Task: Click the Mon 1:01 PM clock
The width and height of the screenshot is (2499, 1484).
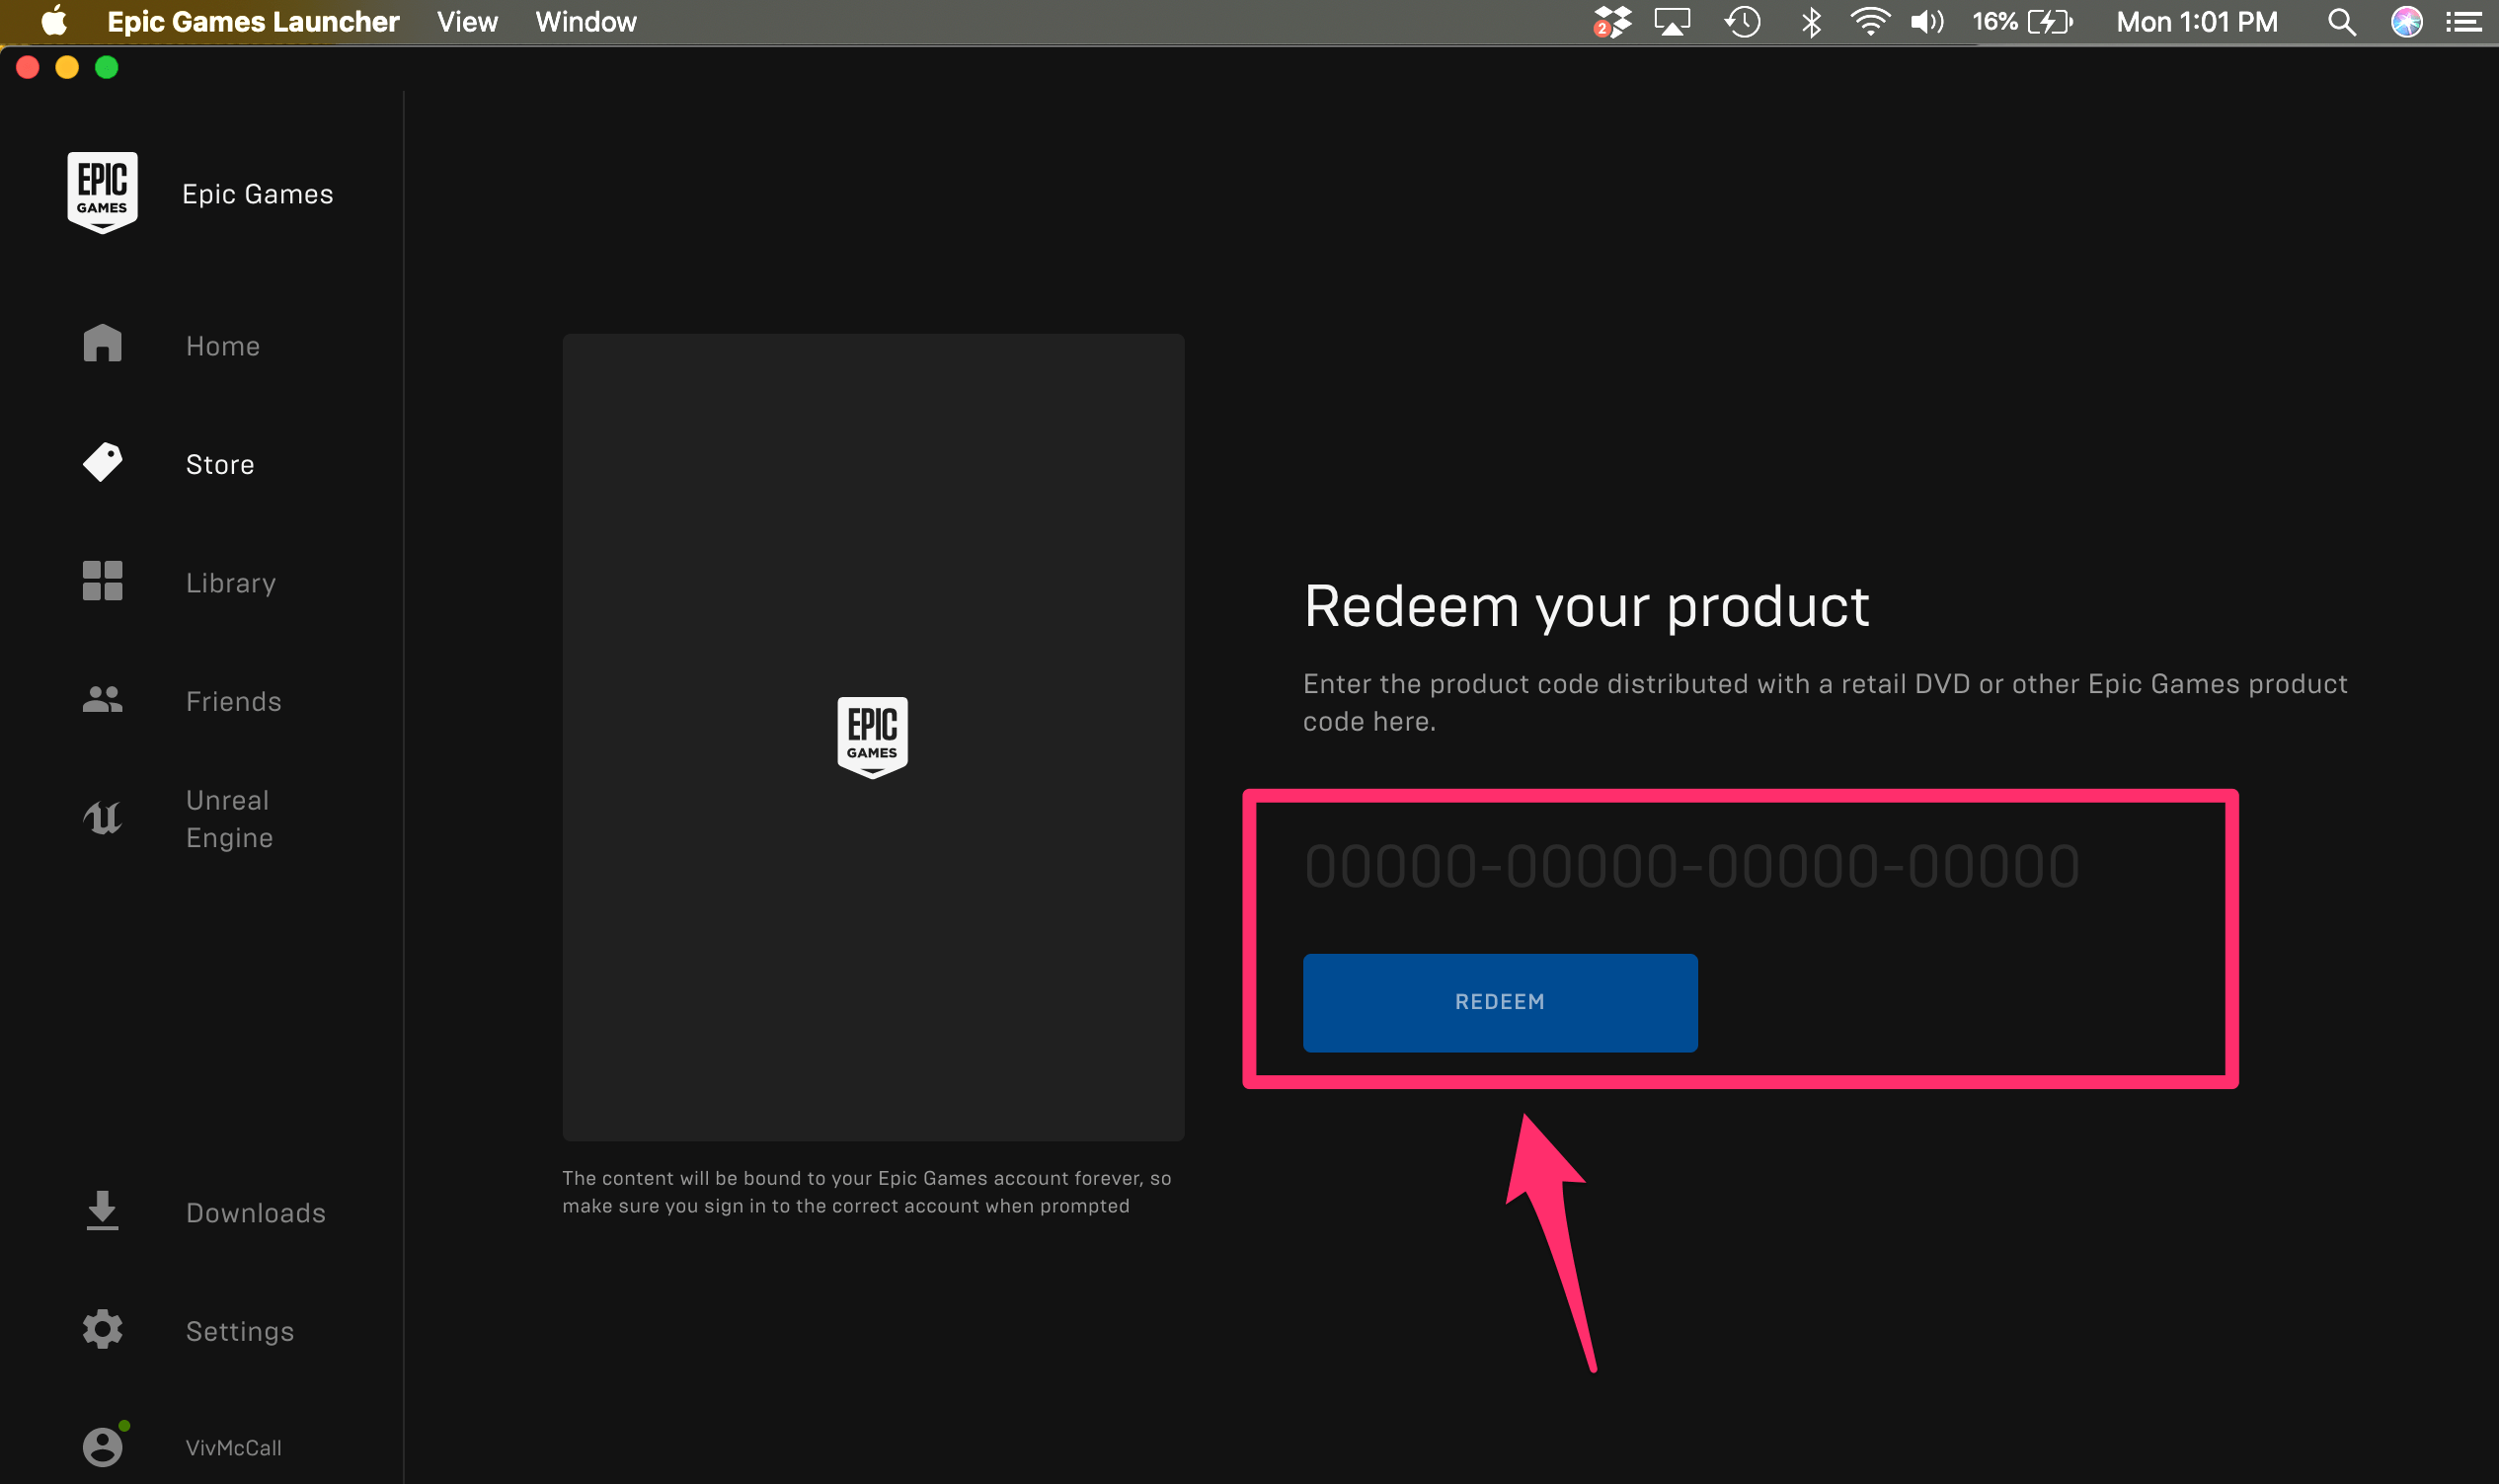Action: pyautogui.click(x=2197, y=21)
